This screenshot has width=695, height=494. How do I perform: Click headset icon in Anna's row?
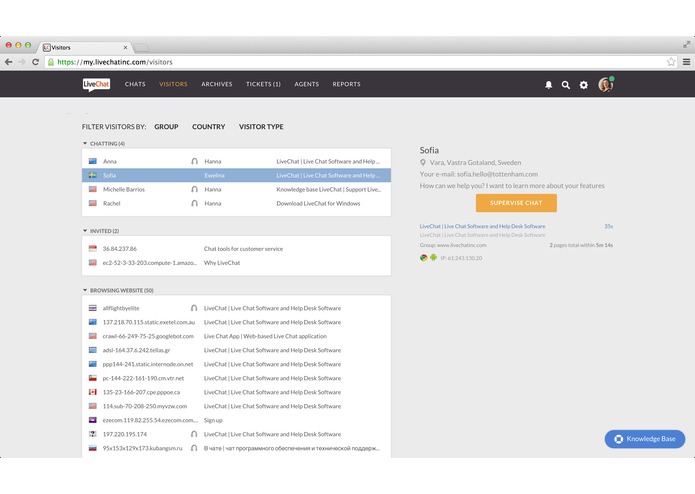pyautogui.click(x=194, y=161)
